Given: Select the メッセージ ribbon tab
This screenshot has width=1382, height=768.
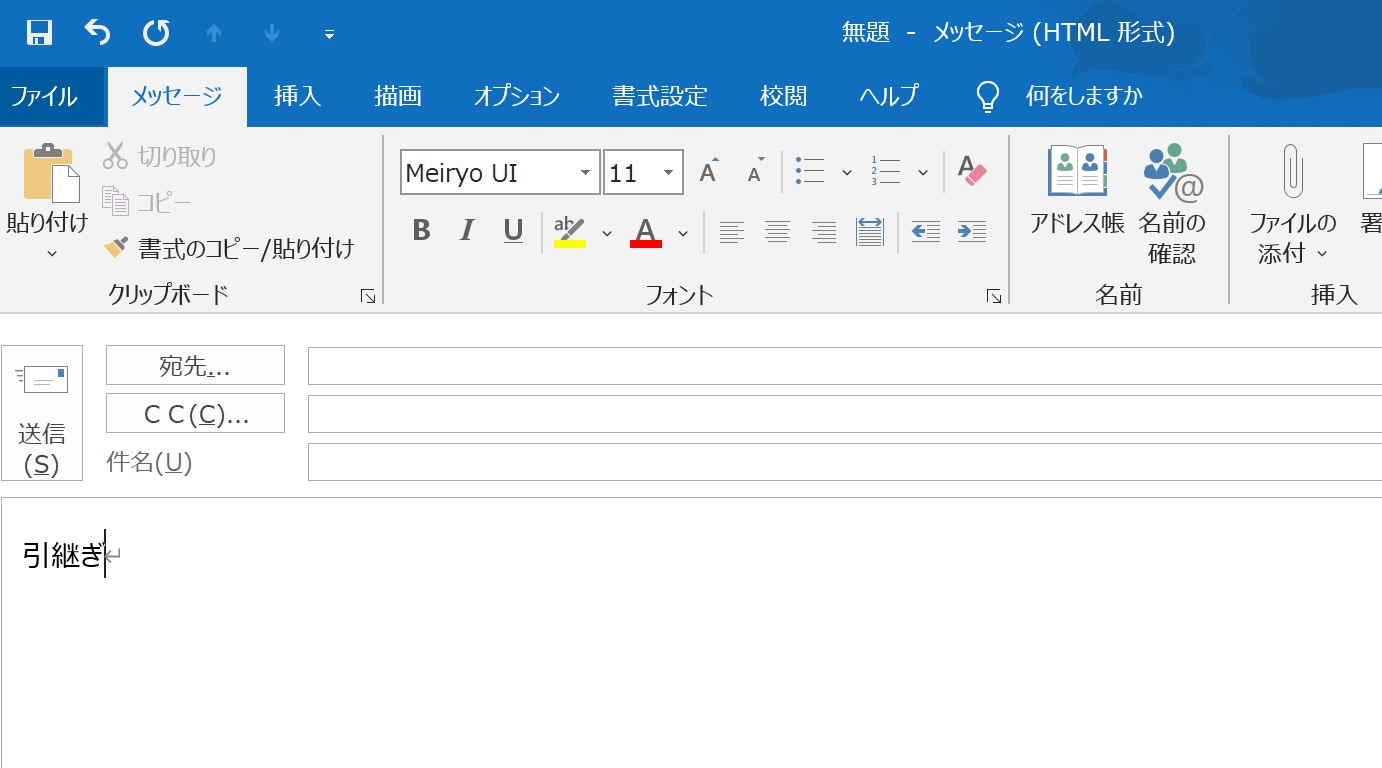Looking at the screenshot, I should (177, 97).
